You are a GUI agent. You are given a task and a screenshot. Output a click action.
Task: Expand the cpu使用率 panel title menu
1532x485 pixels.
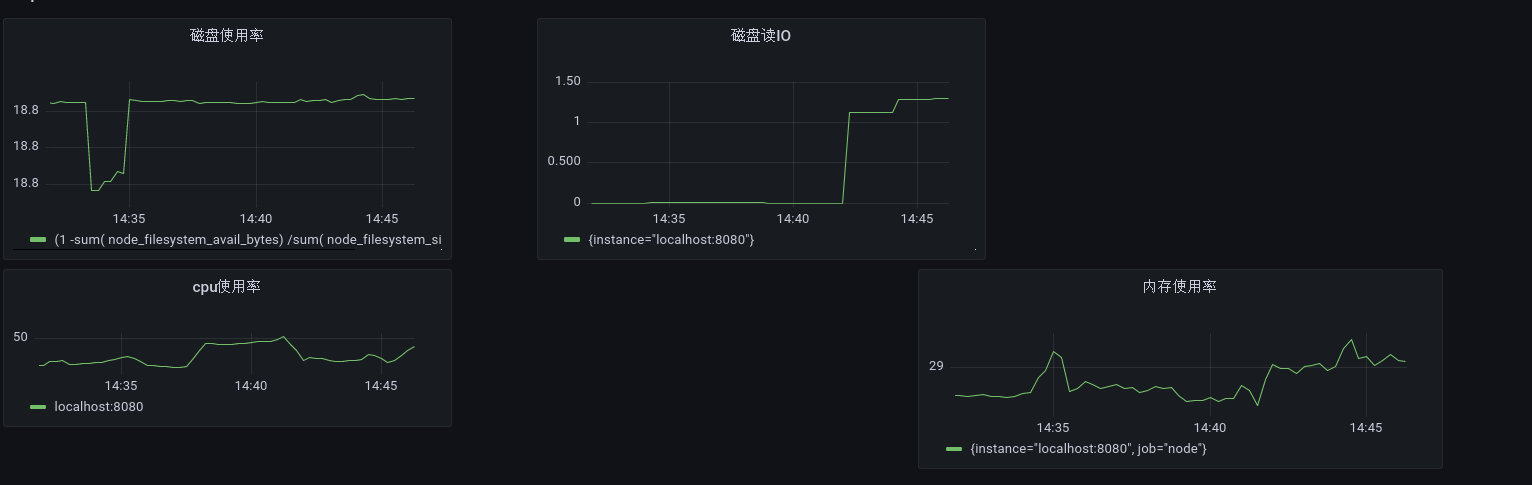coord(227,287)
